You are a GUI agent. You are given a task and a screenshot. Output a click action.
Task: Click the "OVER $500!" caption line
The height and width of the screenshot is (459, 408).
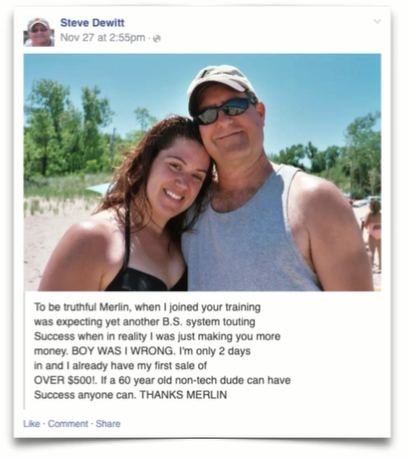pyautogui.click(x=162, y=380)
